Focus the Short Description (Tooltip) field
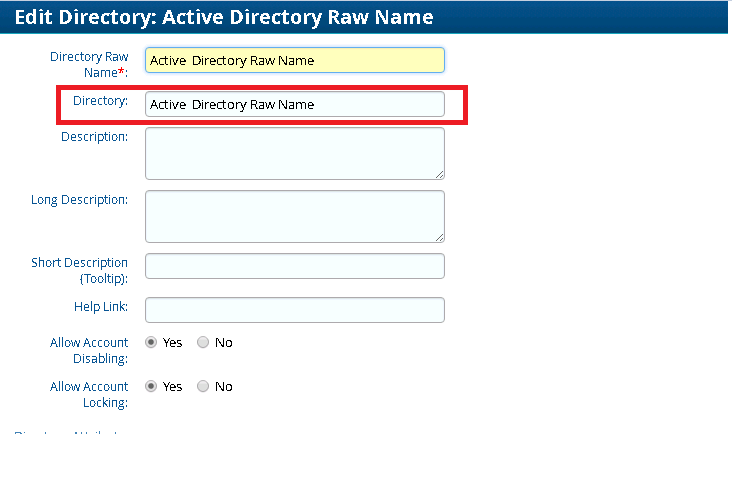Viewport: 732px width, 479px height. pyautogui.click(x=295, y=266)
